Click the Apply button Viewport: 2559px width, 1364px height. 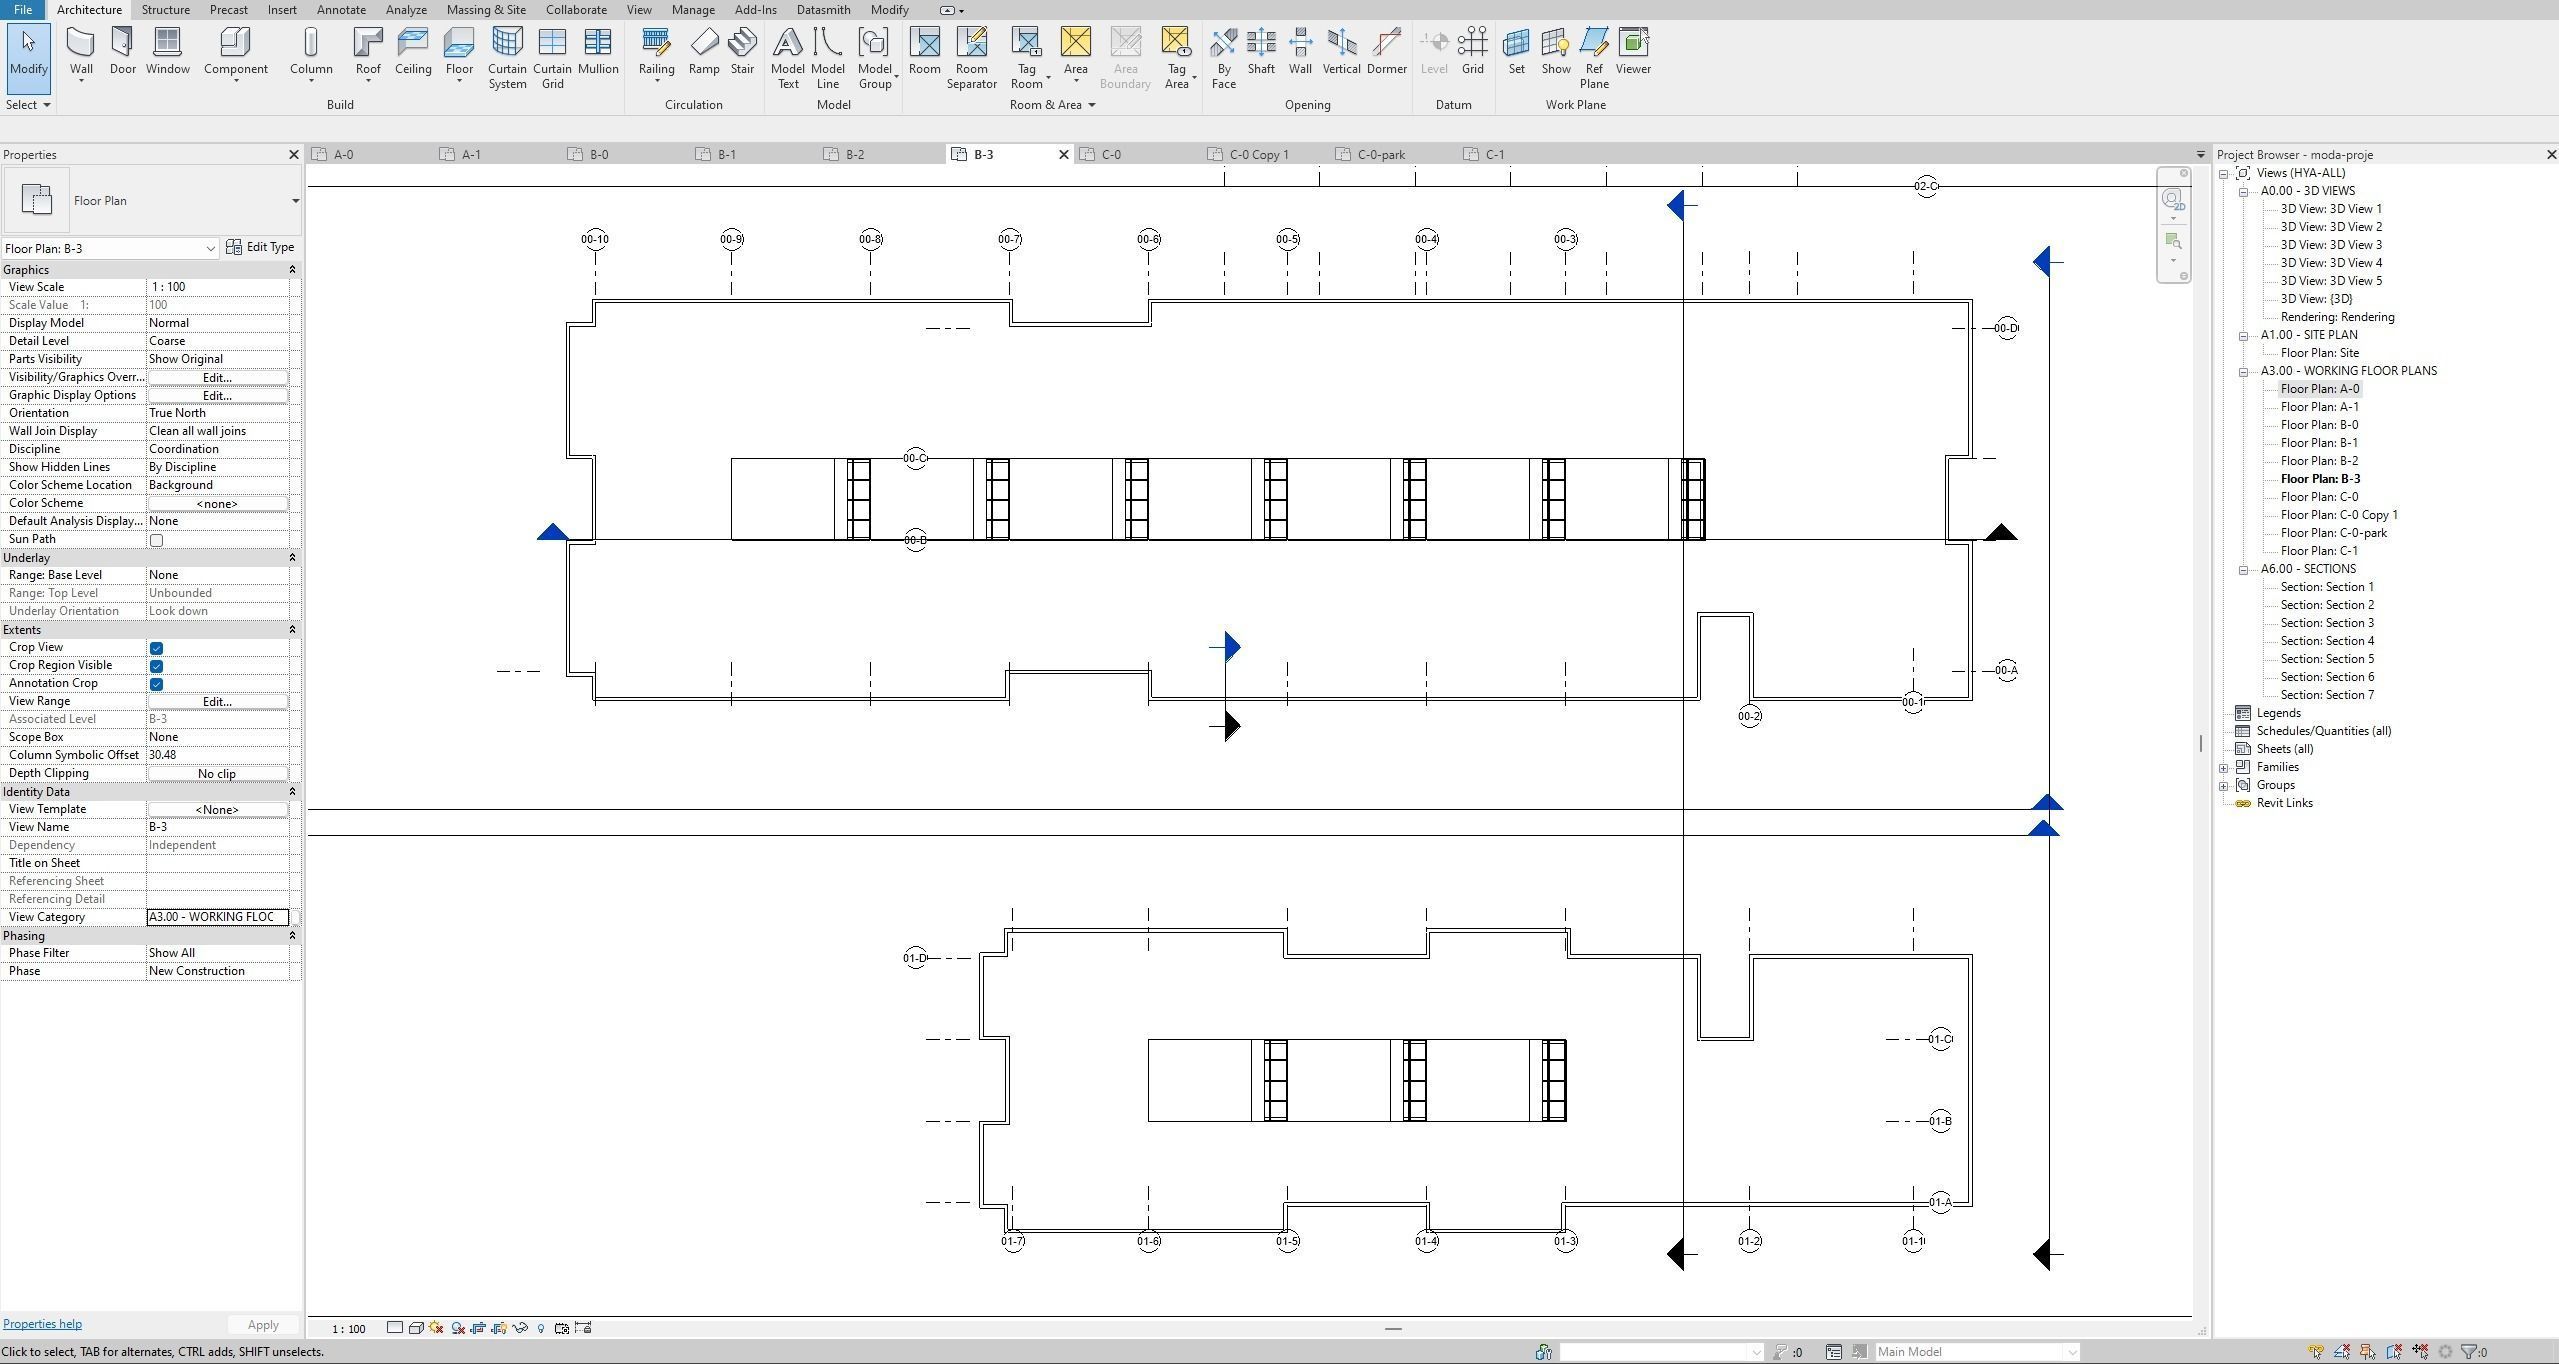click(261, 1324)
